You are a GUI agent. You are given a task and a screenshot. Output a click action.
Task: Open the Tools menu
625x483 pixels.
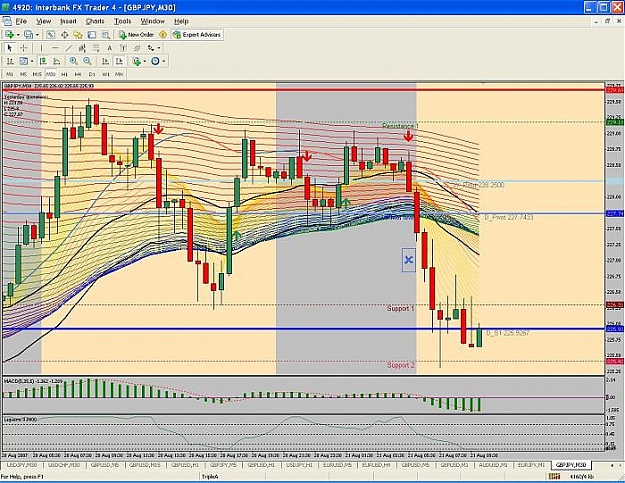click(122, 21)
